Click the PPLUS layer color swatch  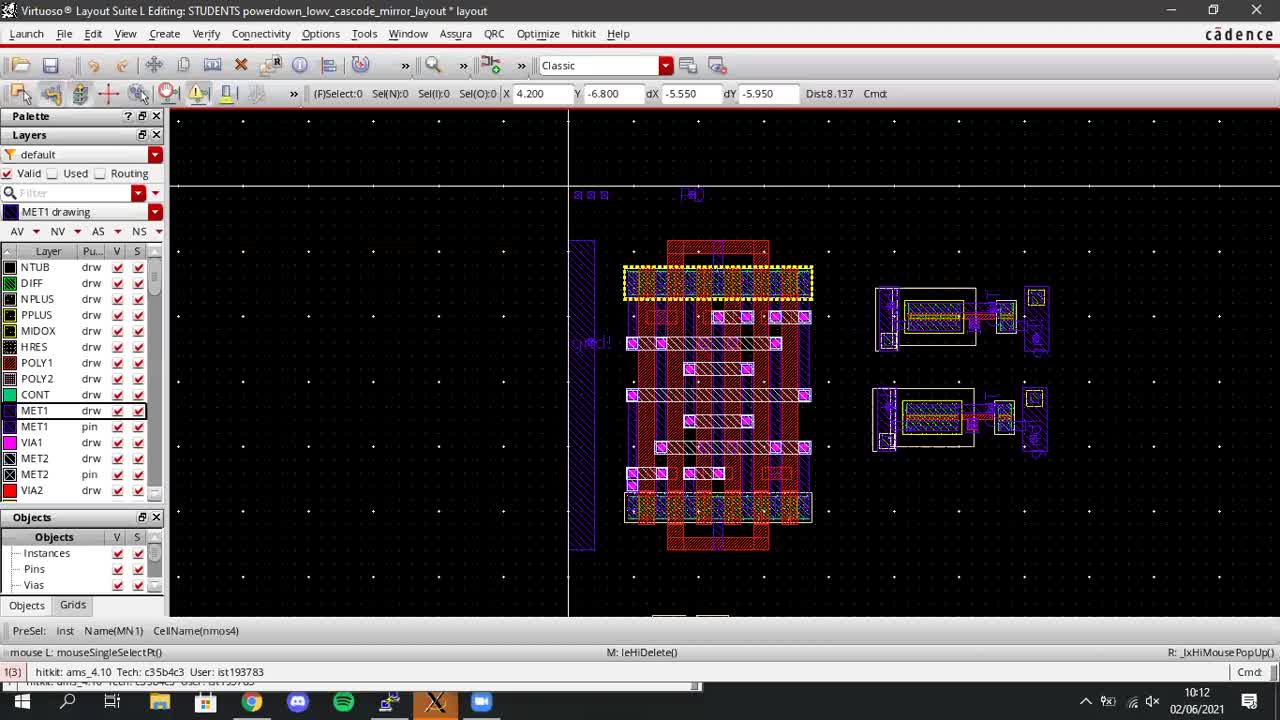click(x=10, y=315)
